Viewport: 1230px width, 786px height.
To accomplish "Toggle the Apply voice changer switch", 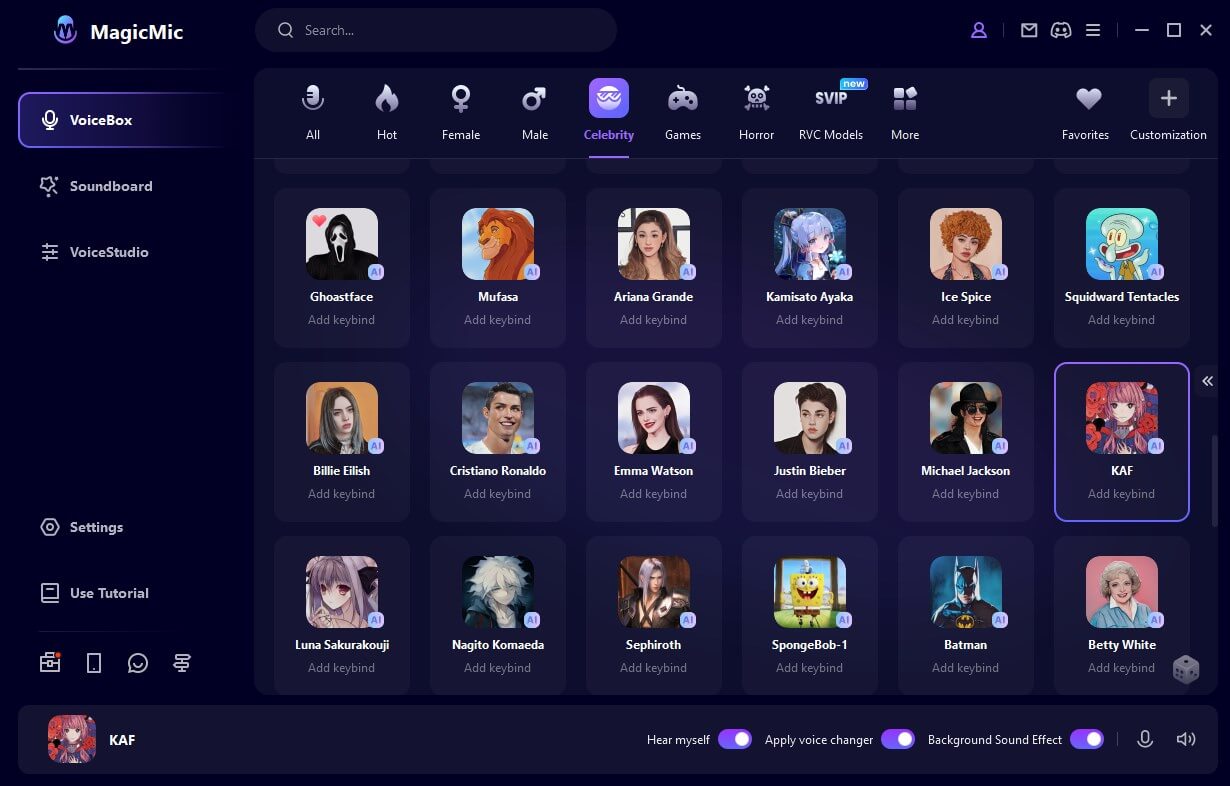I will (x=898, y=740).
